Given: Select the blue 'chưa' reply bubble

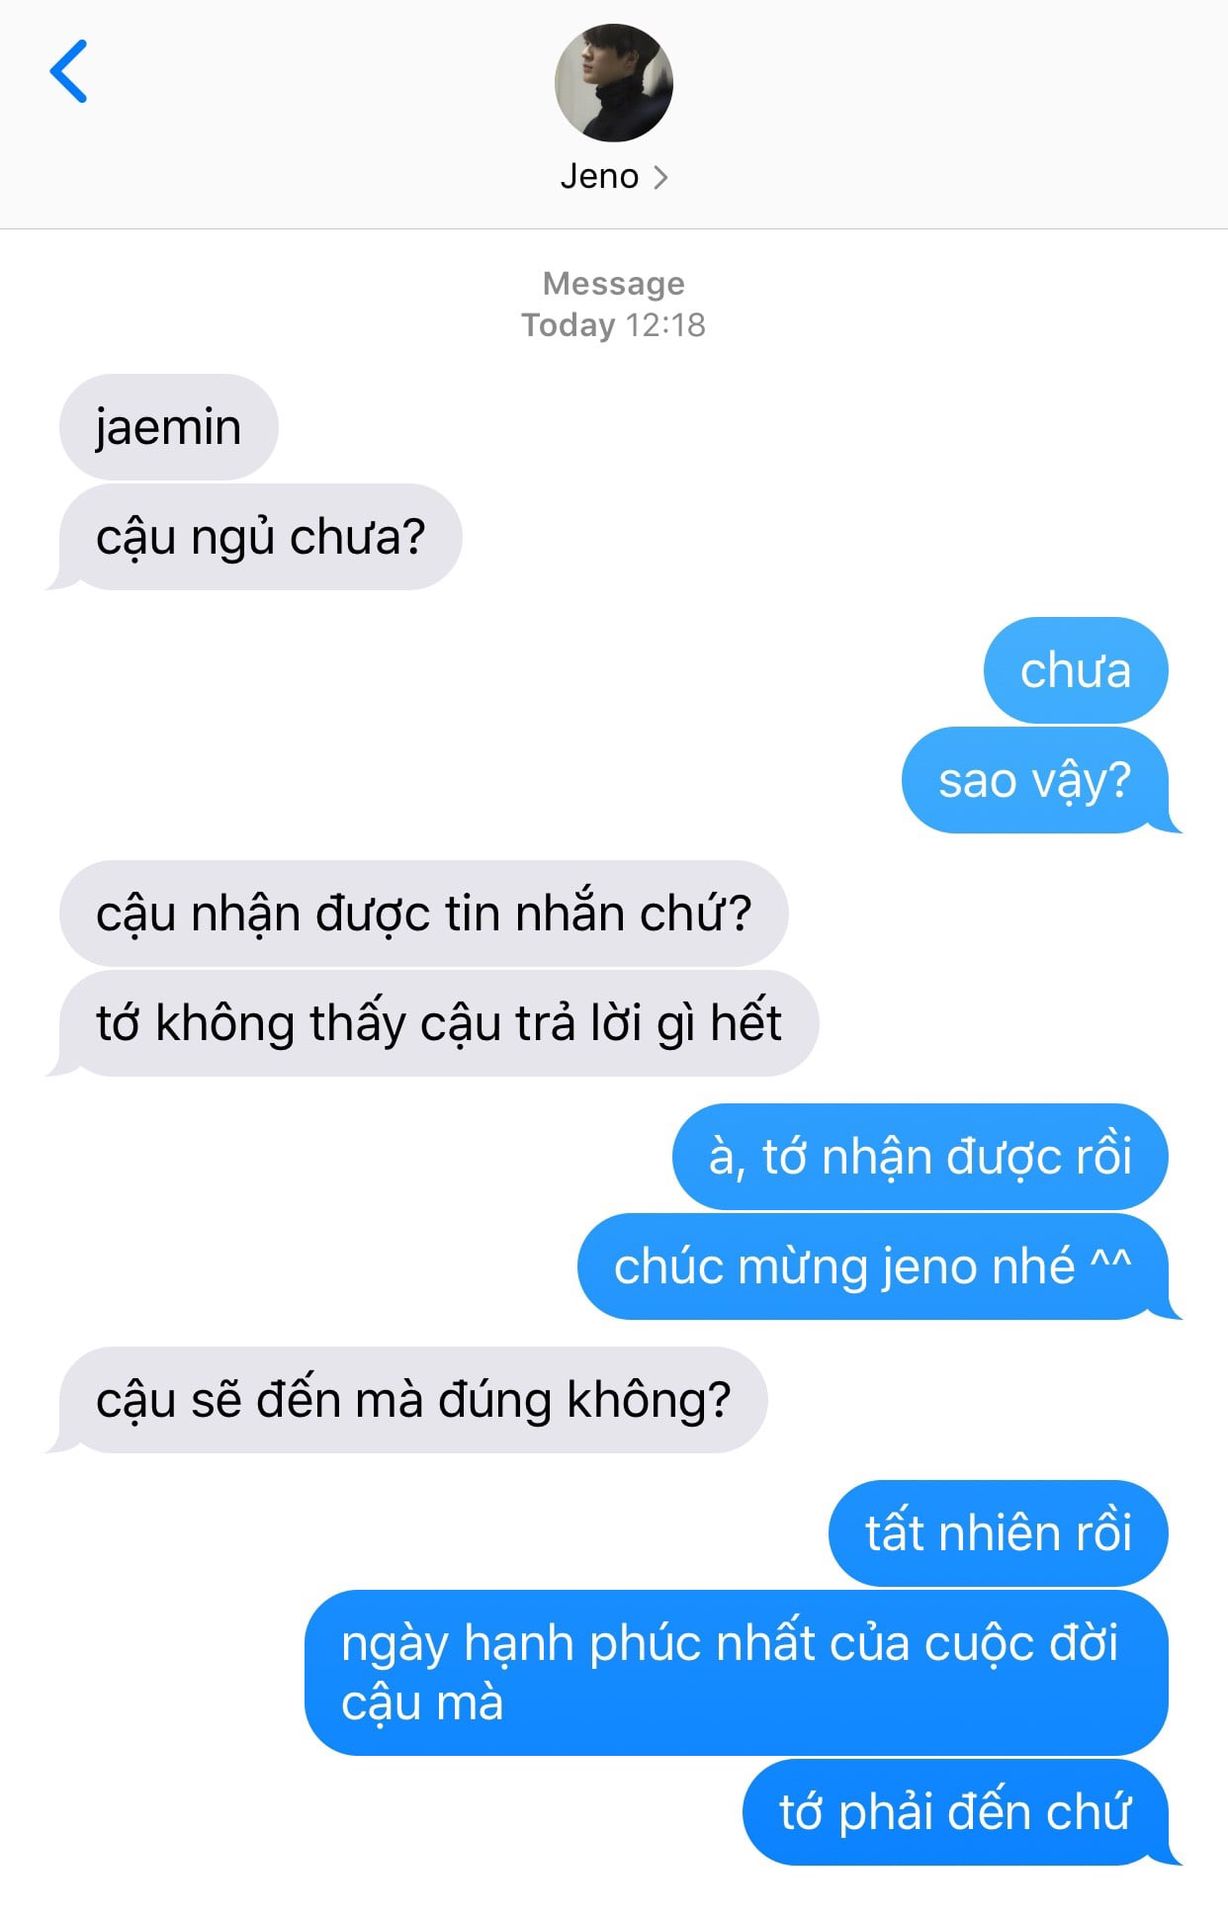Looking at the screenshot, I should [1075, 670].
